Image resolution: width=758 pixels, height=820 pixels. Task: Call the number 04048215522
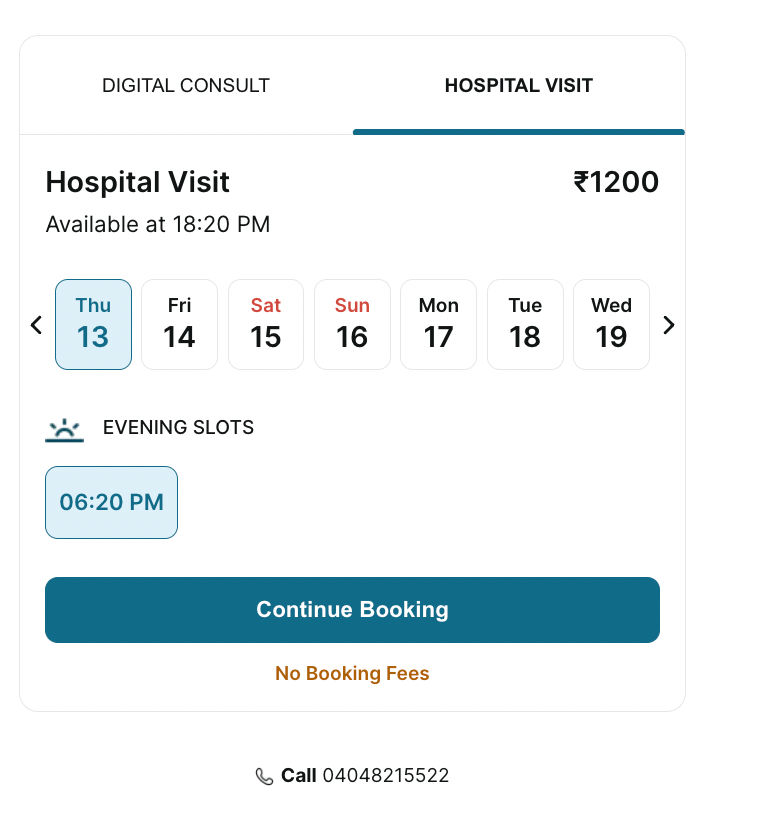click(x=385, y=776)
